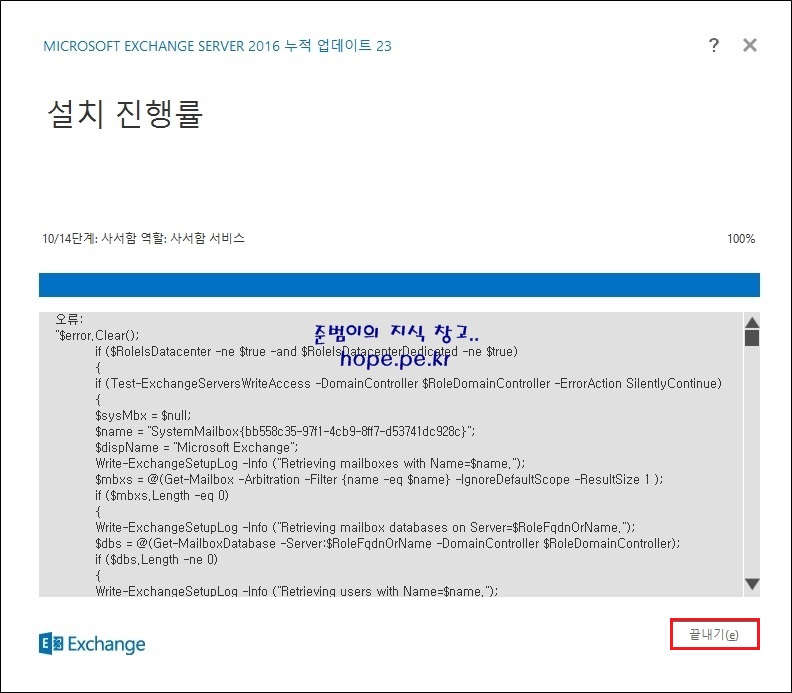Image resolution: width=792 pixels, height=693 pixels.
Task: Click the scroll down arrow in error log
Action: [x=752, y=584]
